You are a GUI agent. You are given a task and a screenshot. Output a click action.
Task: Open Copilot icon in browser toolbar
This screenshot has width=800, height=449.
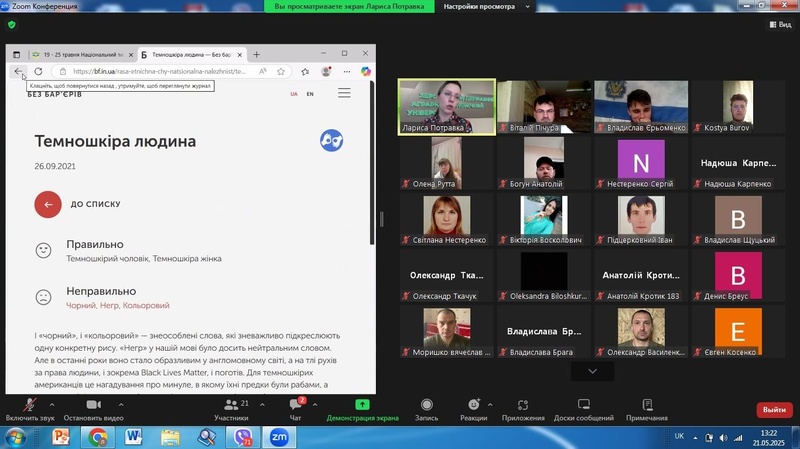(x=366, y=71)
